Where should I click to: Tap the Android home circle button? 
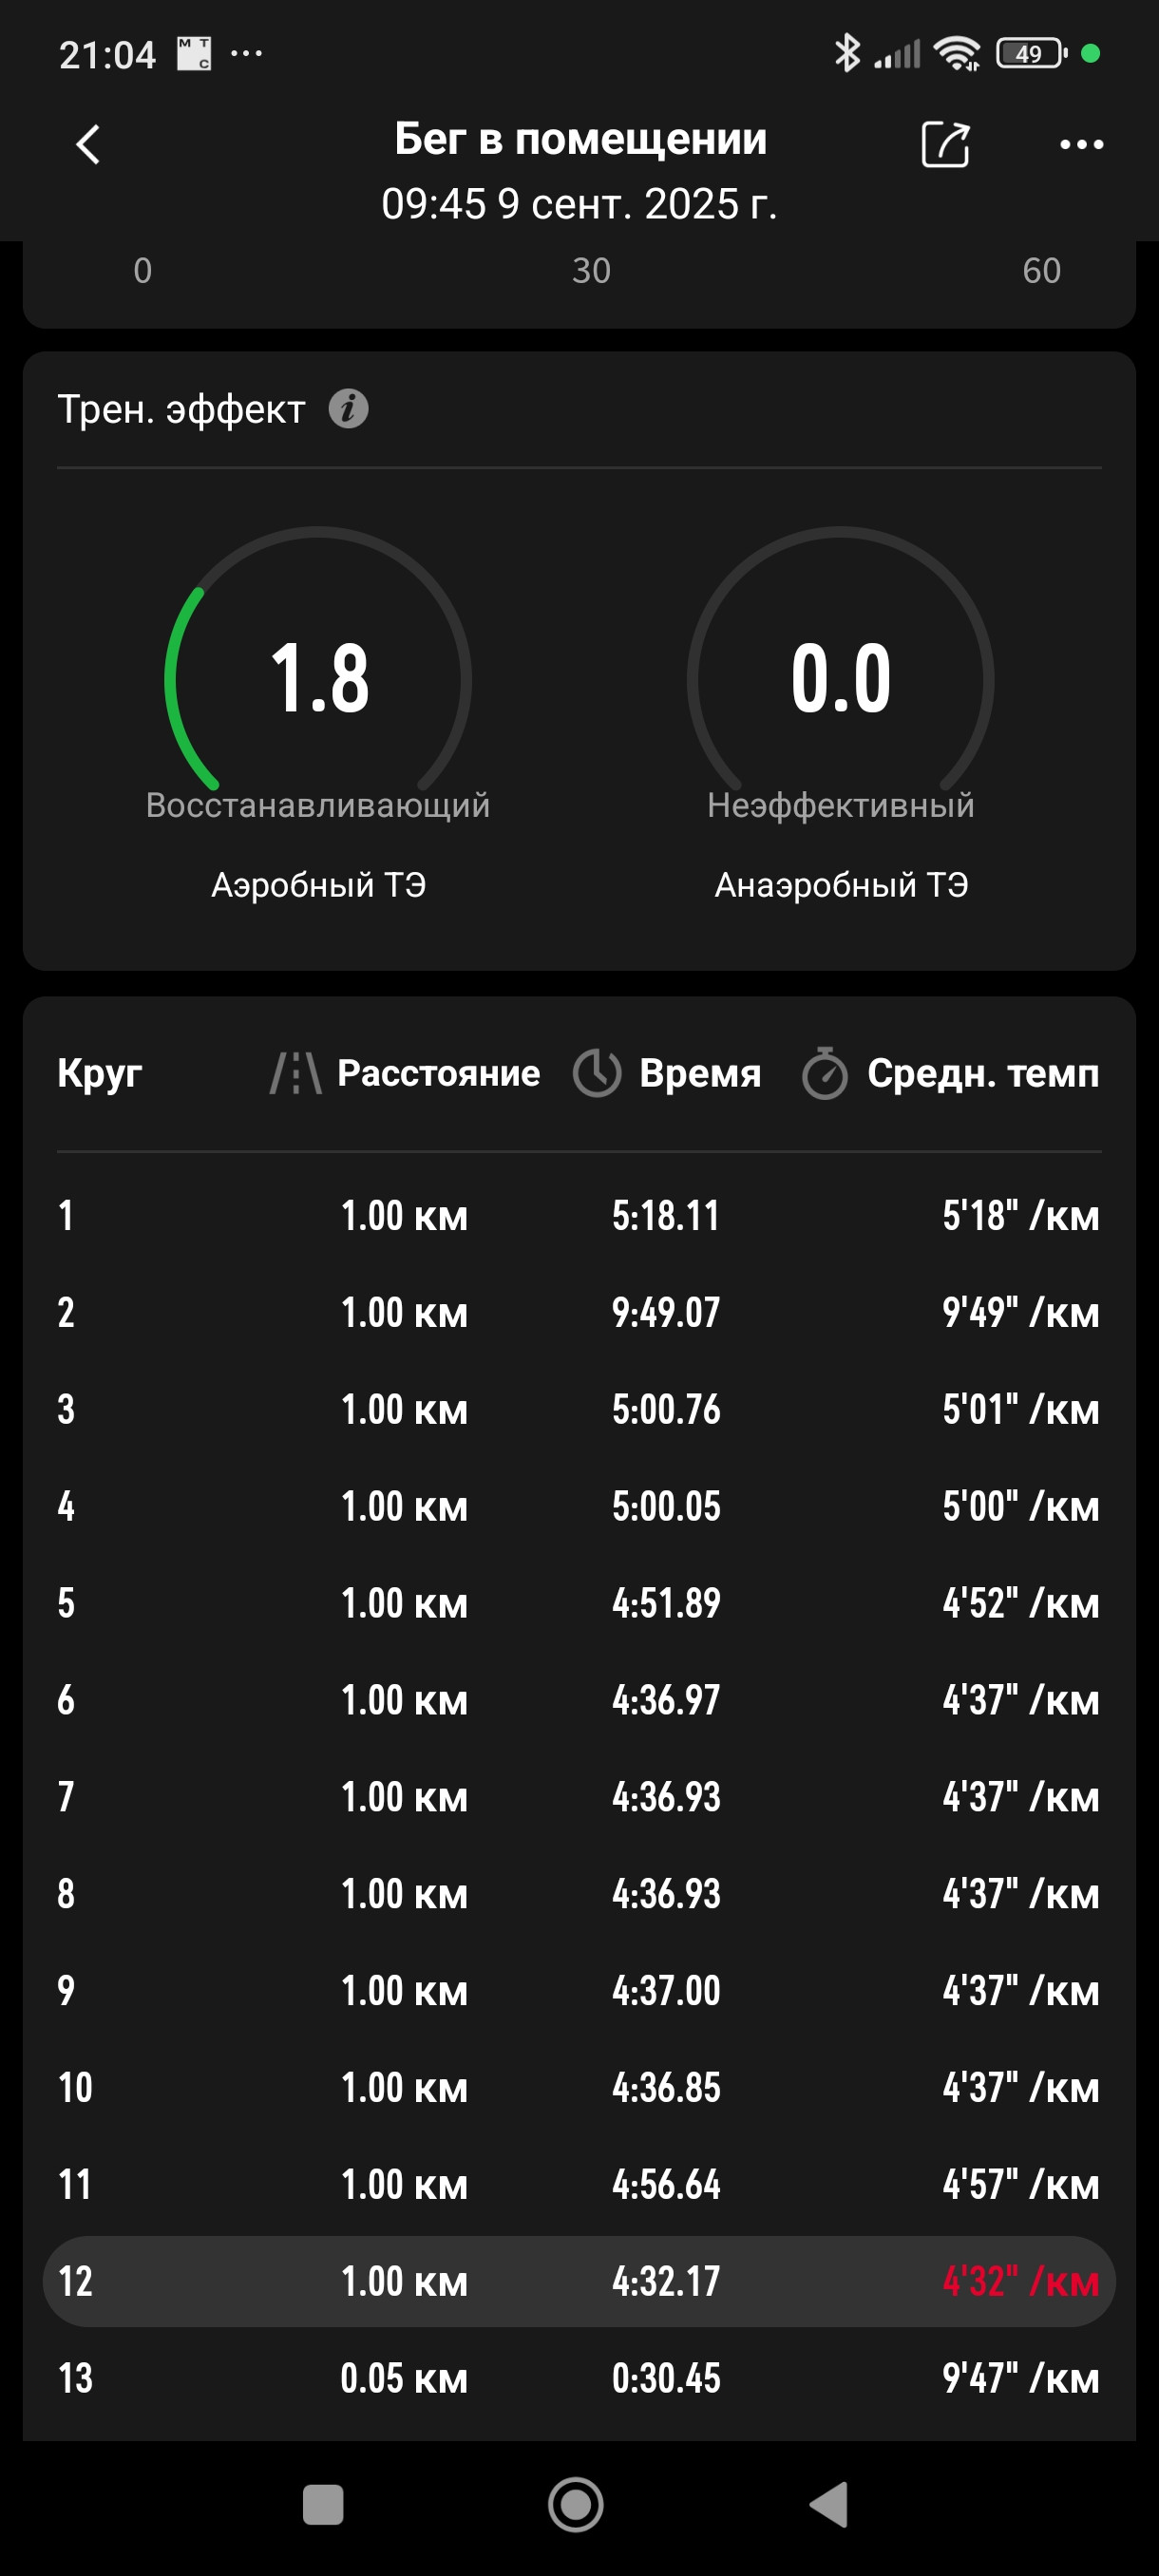(576, 2505)
